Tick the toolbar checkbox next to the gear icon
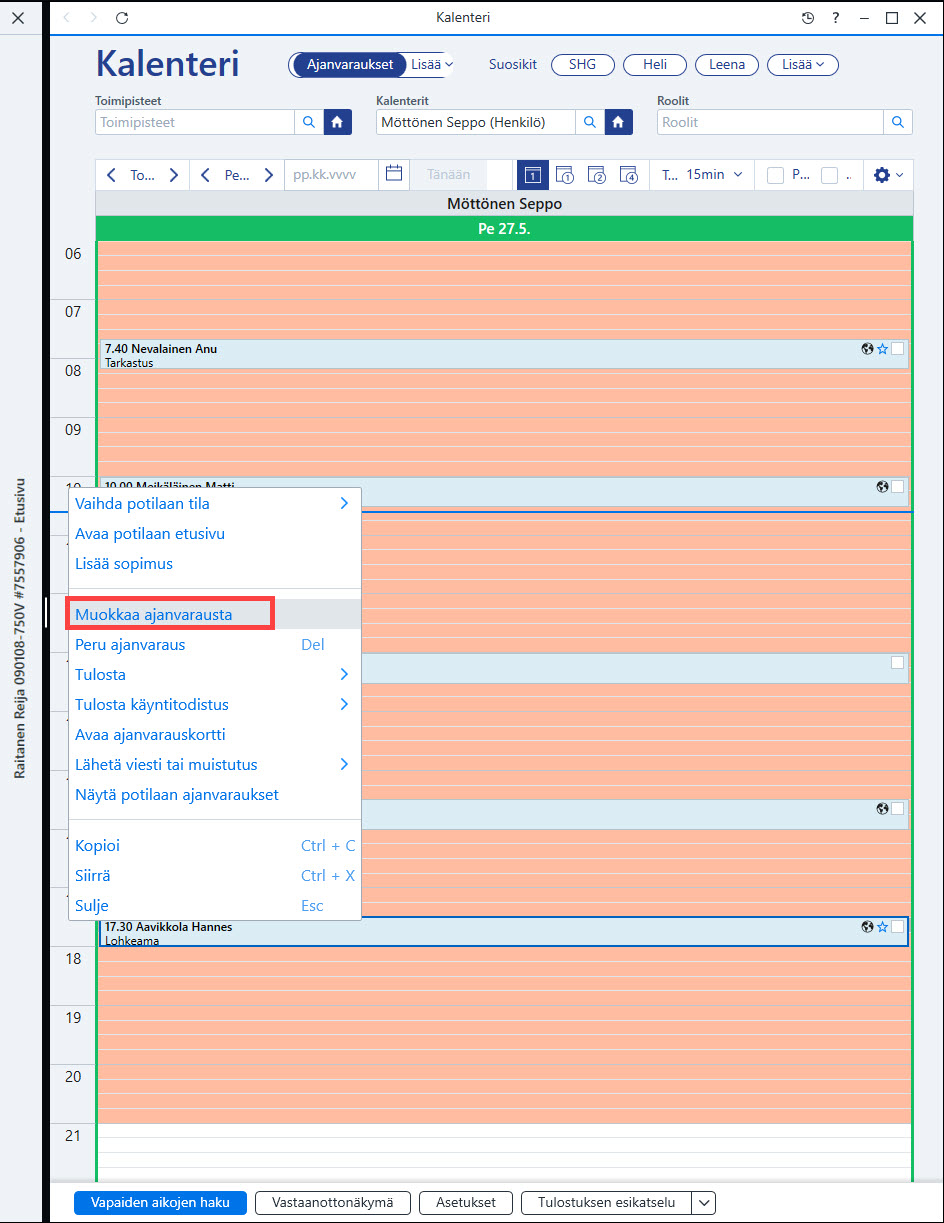 pos(829,175)
